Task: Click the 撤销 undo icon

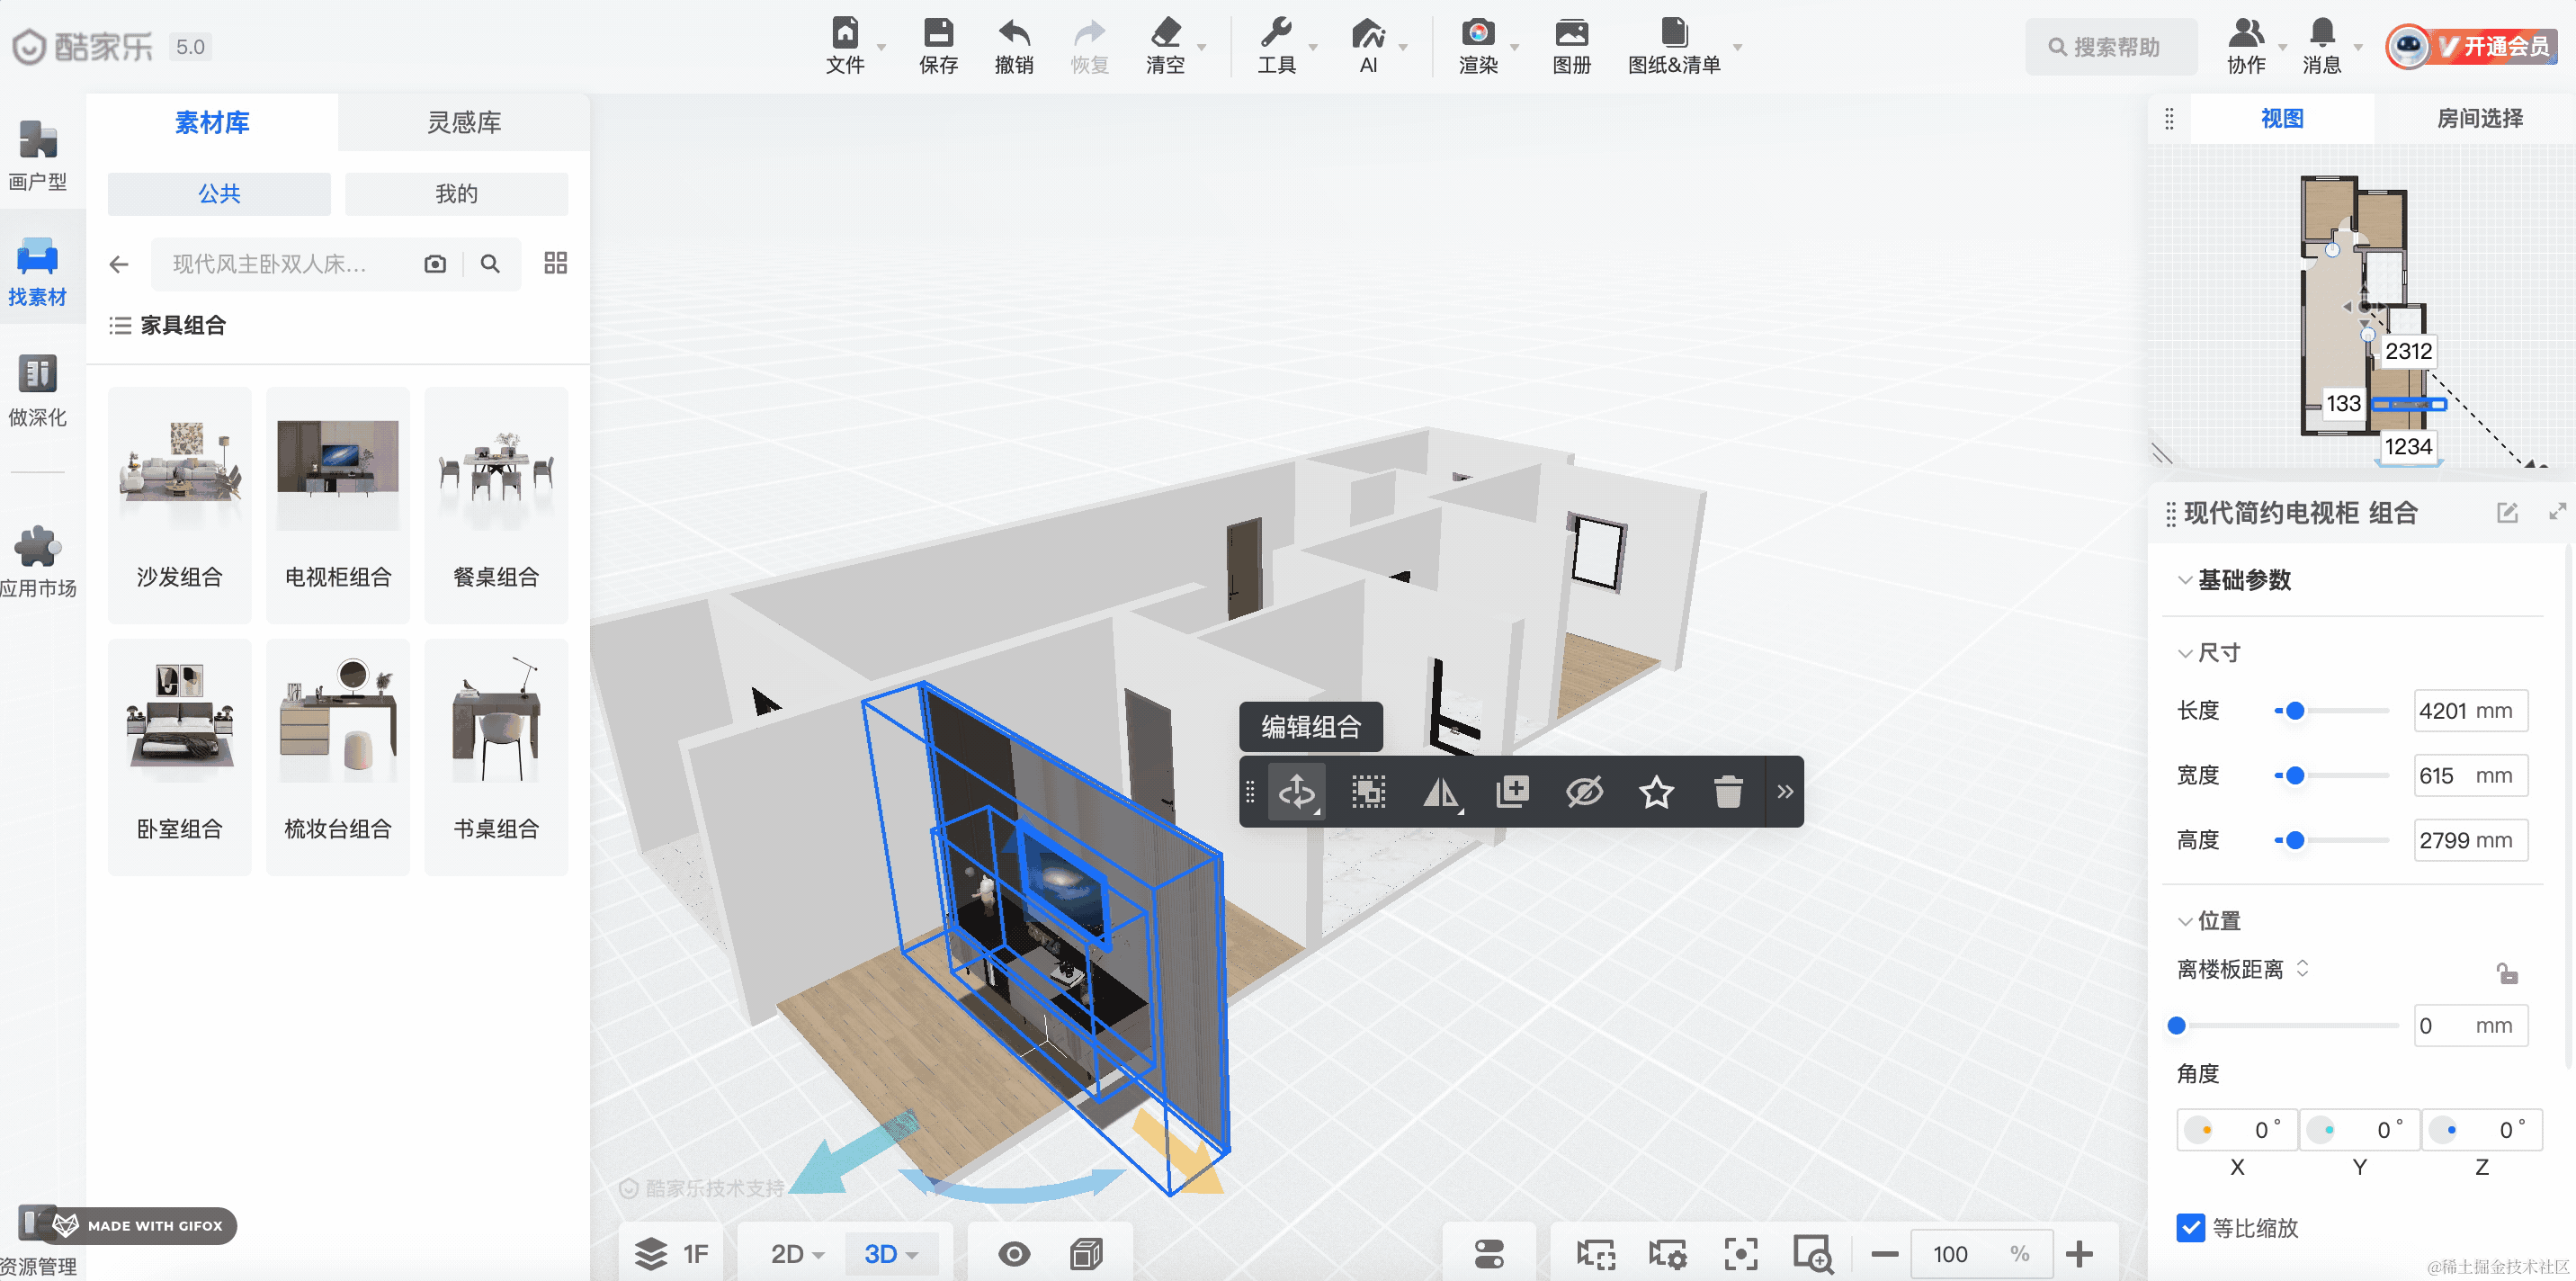Action: pos(1014,33)
